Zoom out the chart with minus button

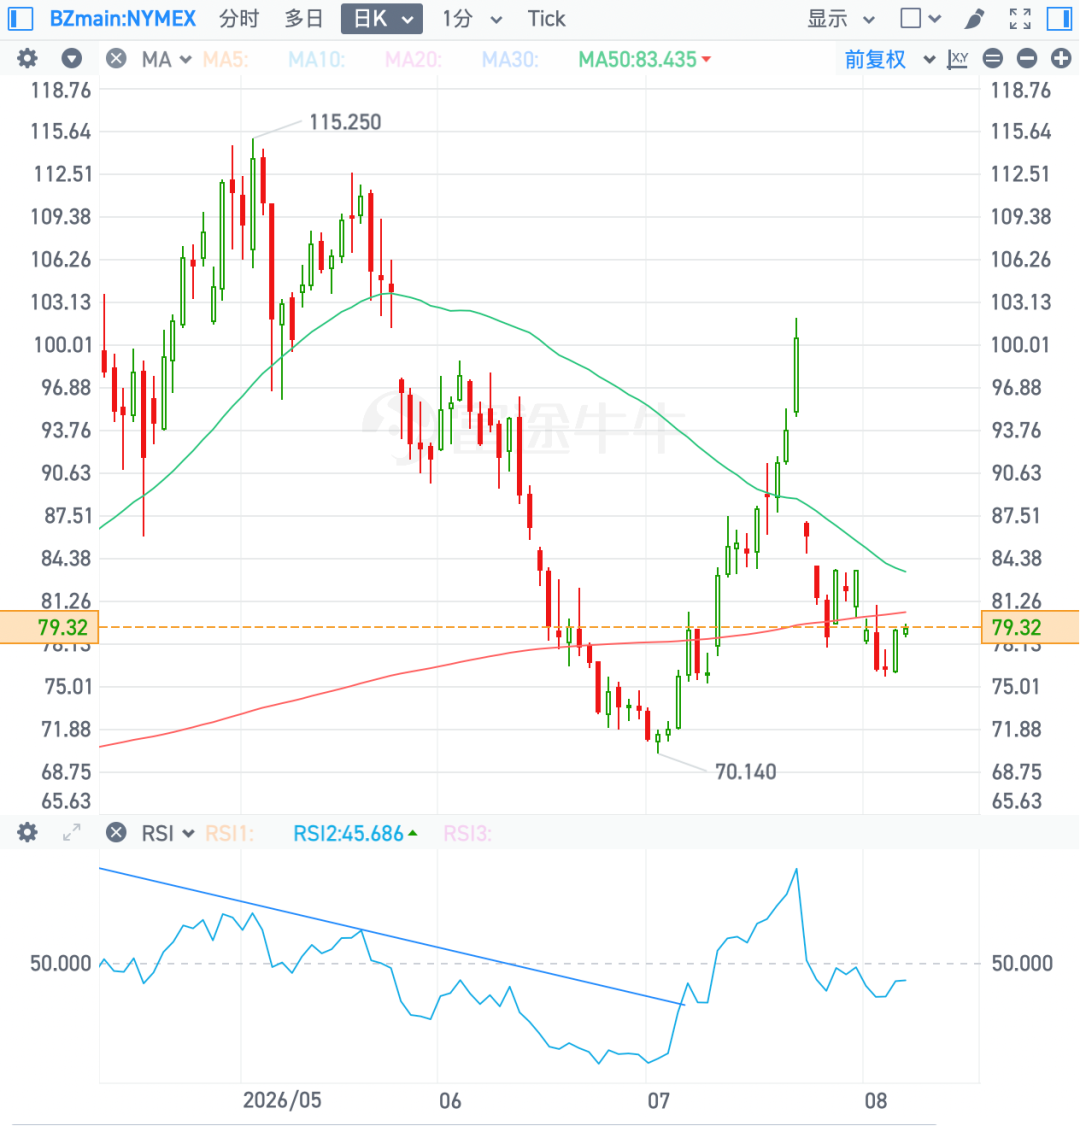click(x=1027, y=59)
